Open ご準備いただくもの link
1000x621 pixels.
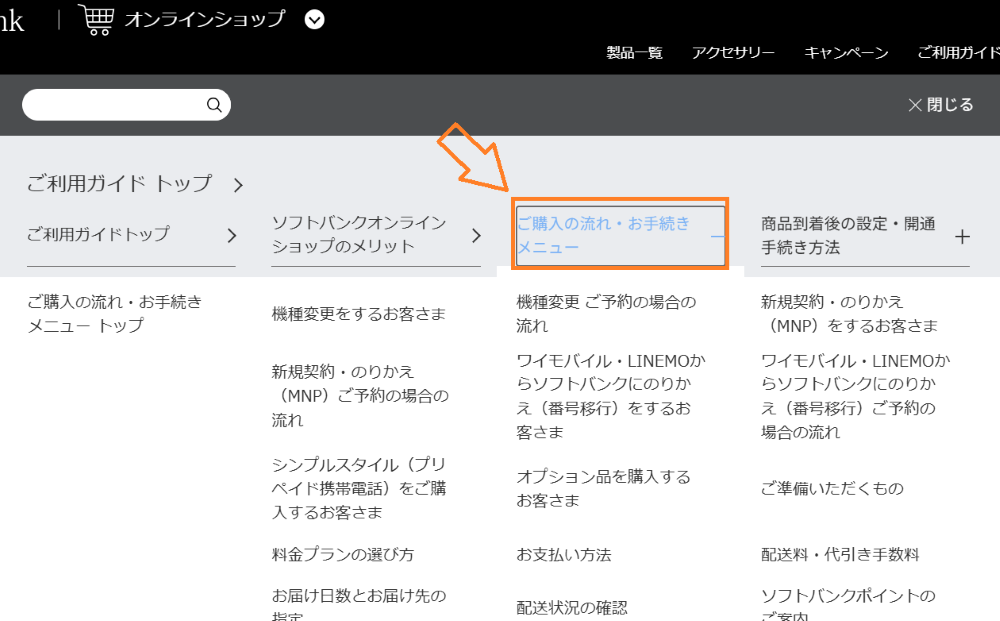coord(832,488)
